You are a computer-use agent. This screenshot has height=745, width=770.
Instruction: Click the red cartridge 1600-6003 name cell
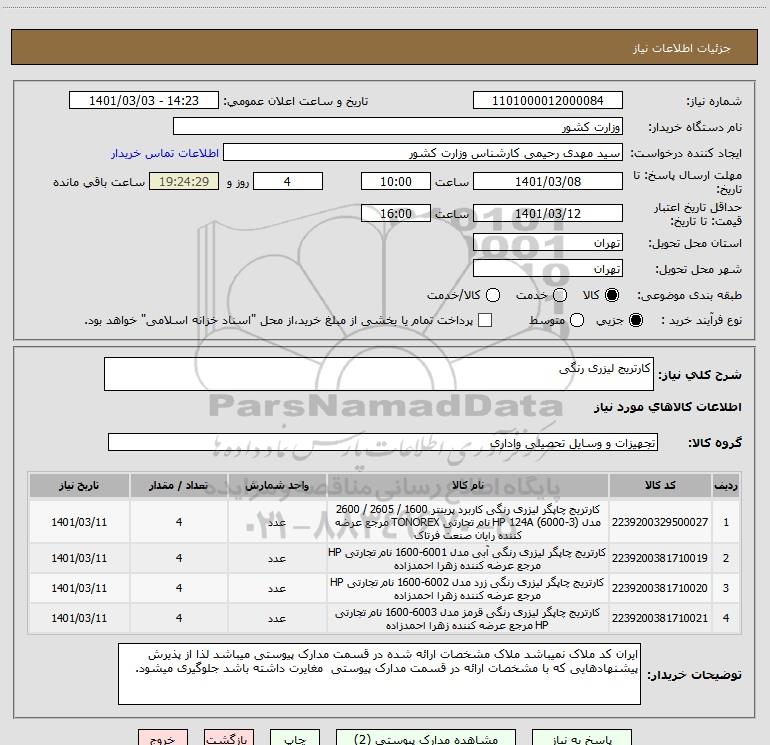point(468,618)
